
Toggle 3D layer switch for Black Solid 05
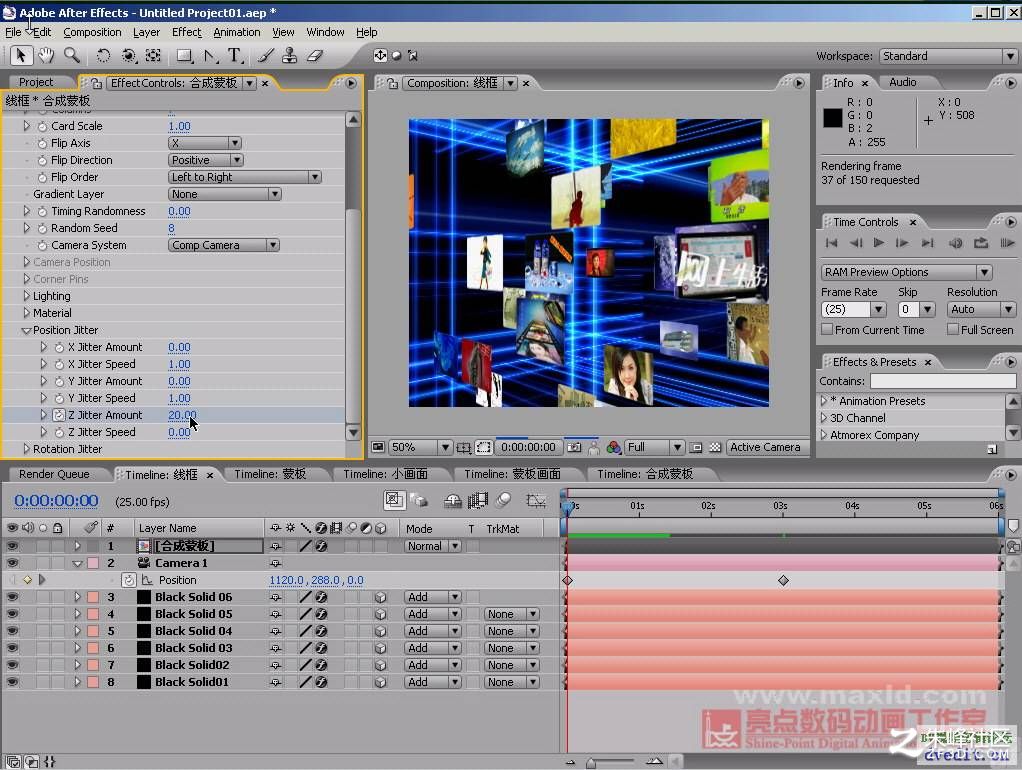click(x=381, y=614)
